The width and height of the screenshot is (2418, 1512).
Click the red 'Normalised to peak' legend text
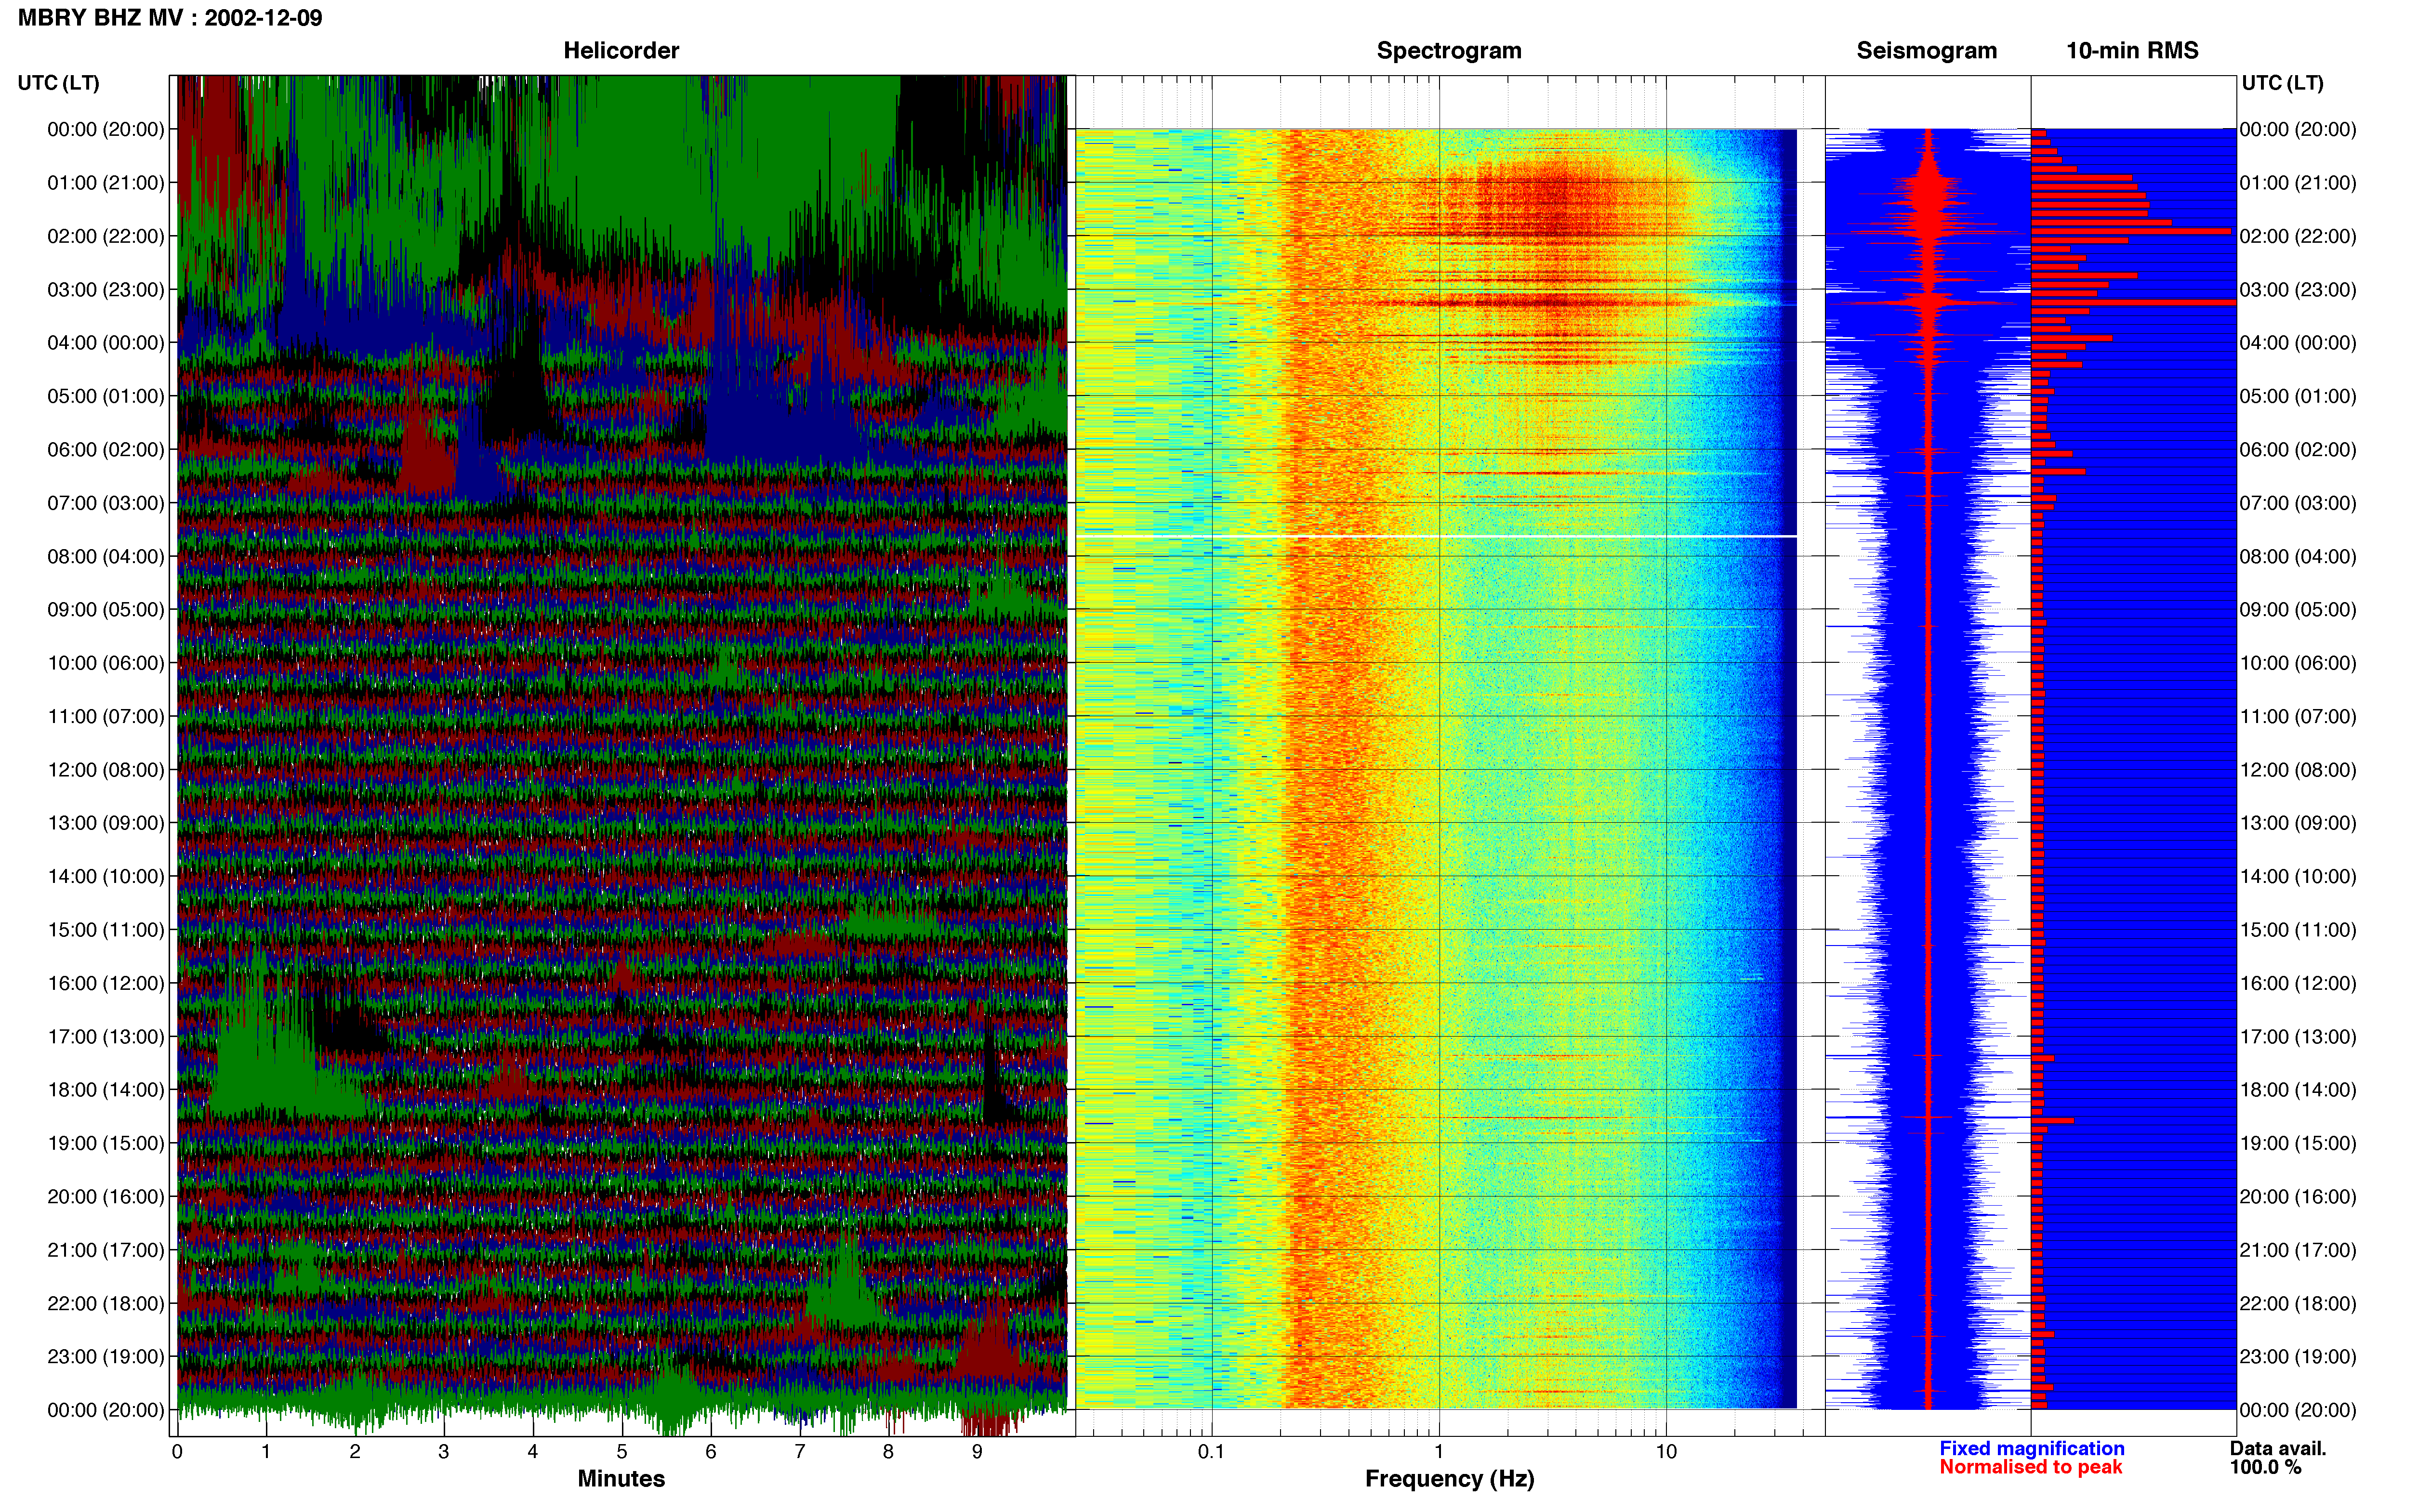(x=2030, y=1467)
